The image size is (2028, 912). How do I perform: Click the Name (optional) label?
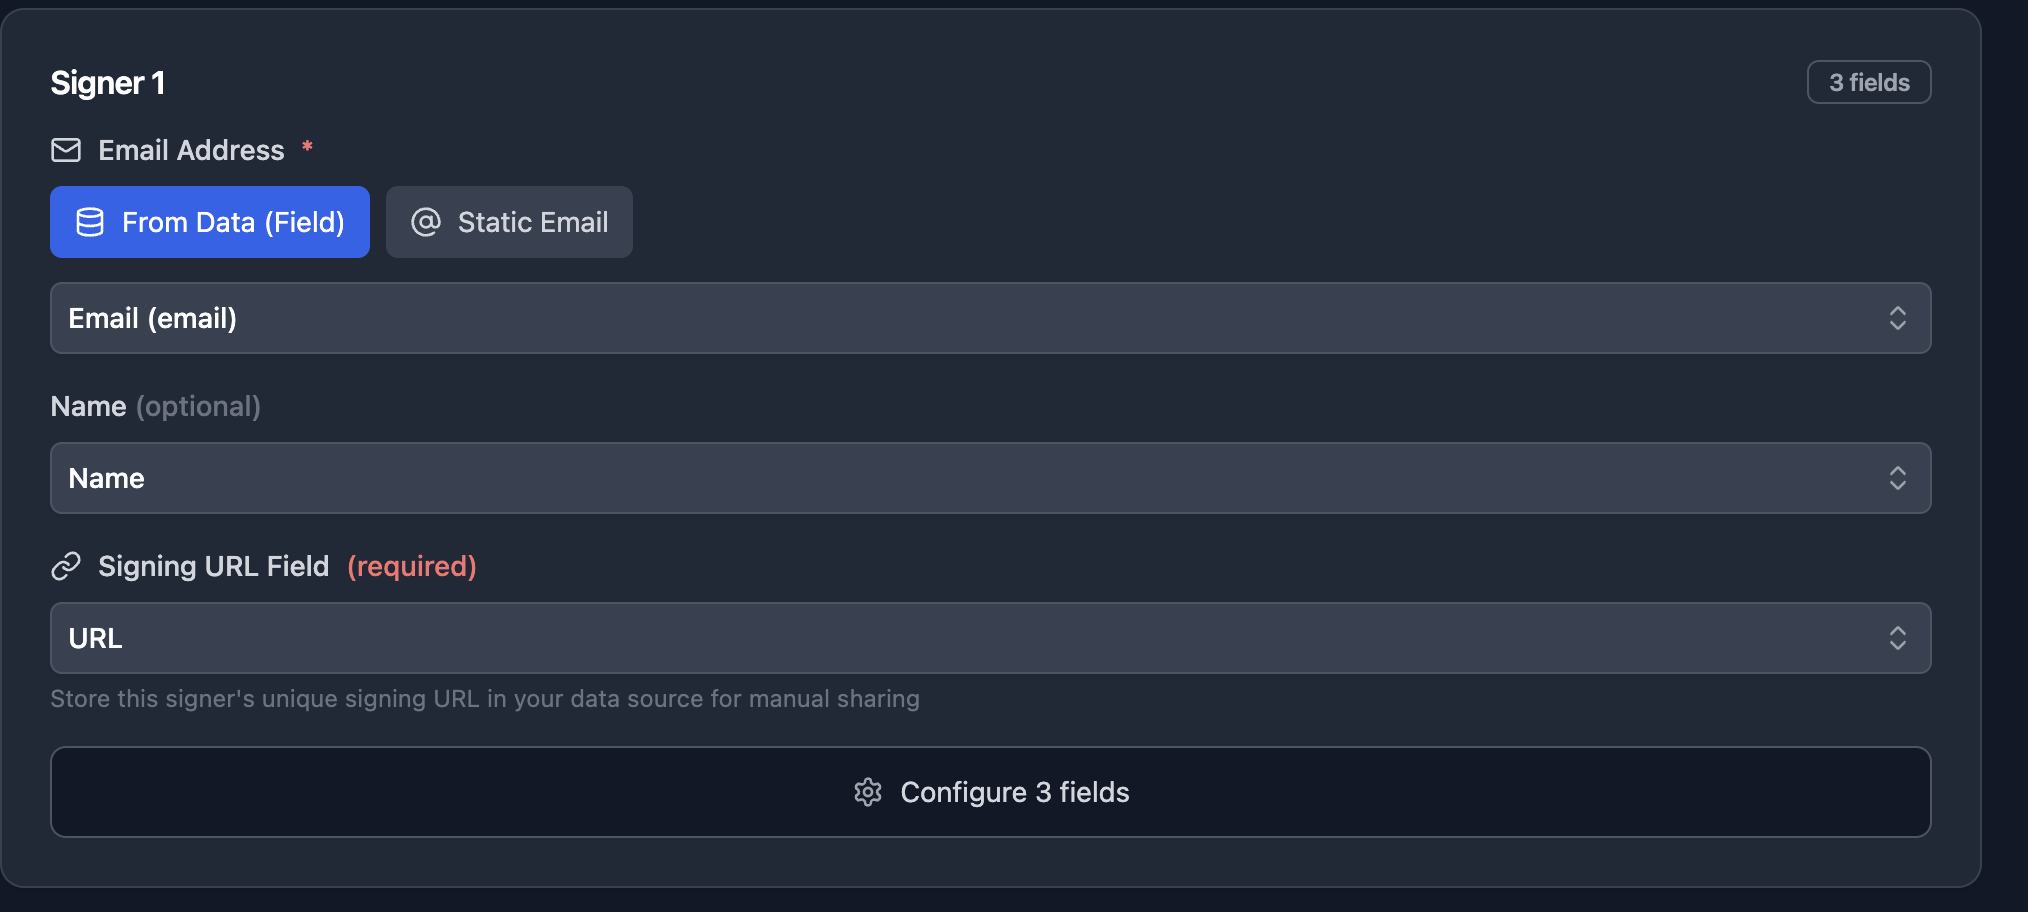(x=155, y=406)
